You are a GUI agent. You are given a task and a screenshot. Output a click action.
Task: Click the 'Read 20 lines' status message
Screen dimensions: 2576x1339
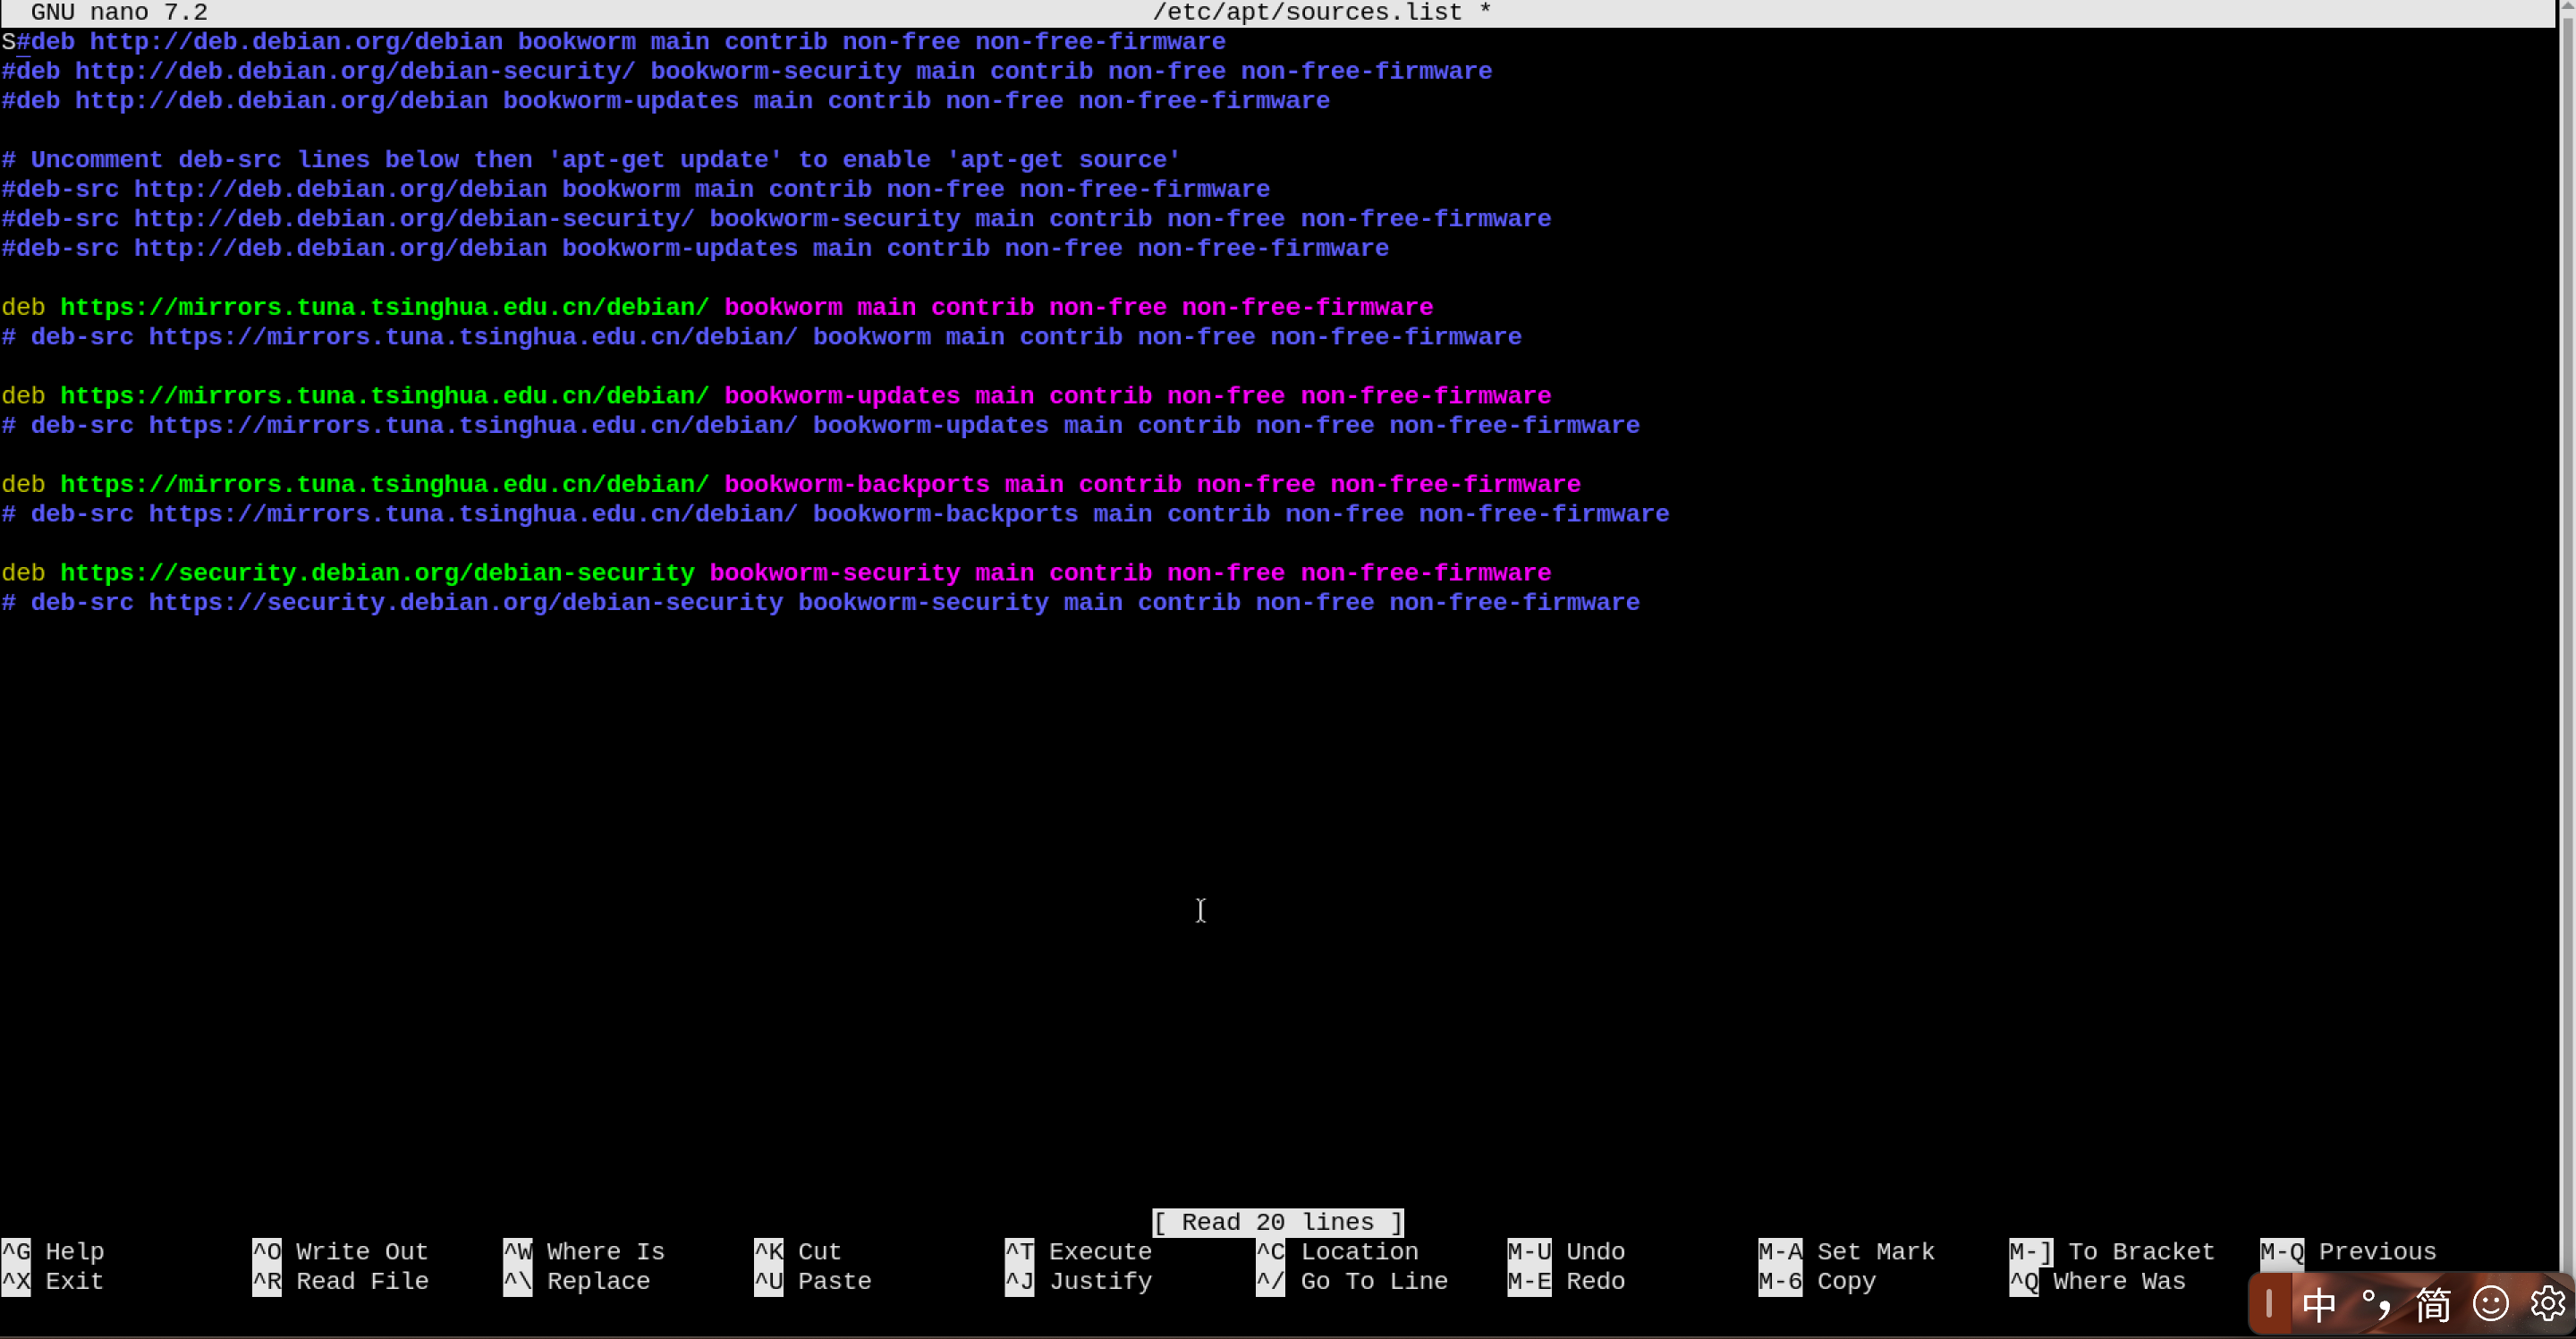[x=1277, y=1222]
